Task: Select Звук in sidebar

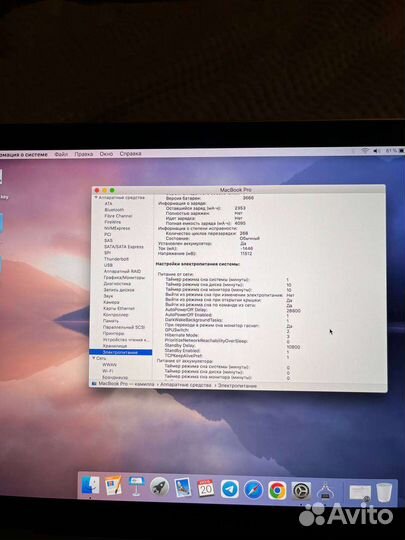Action: (108, 296)
